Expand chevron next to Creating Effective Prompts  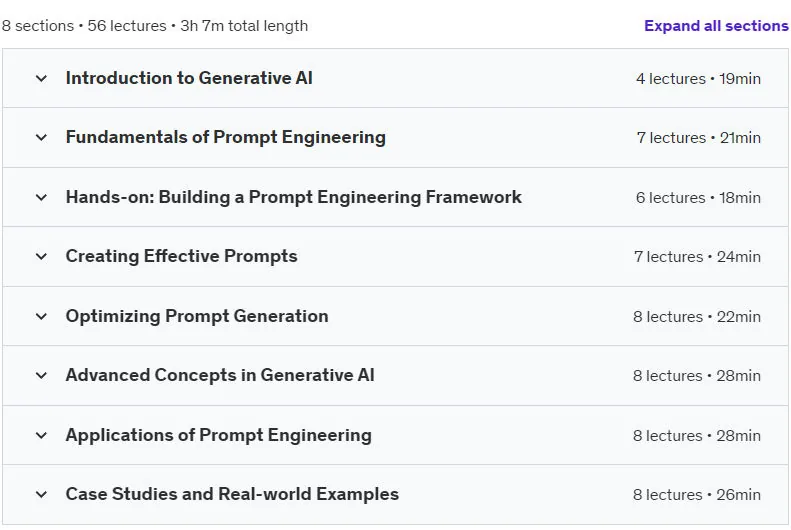tap(41, 256)
